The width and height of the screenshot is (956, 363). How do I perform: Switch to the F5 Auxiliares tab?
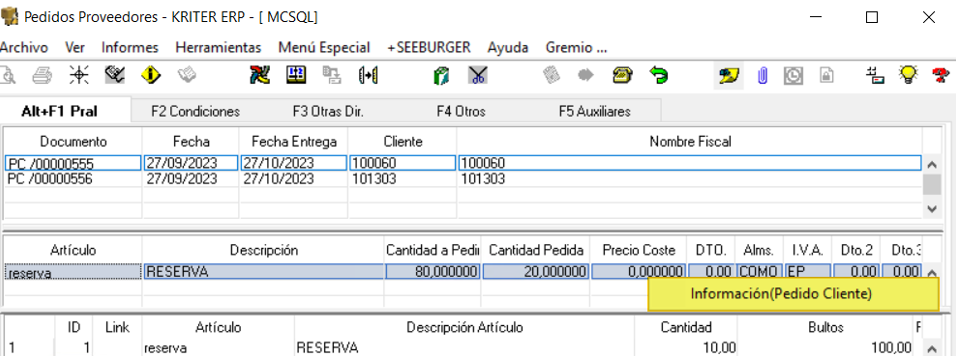point(594,112)
